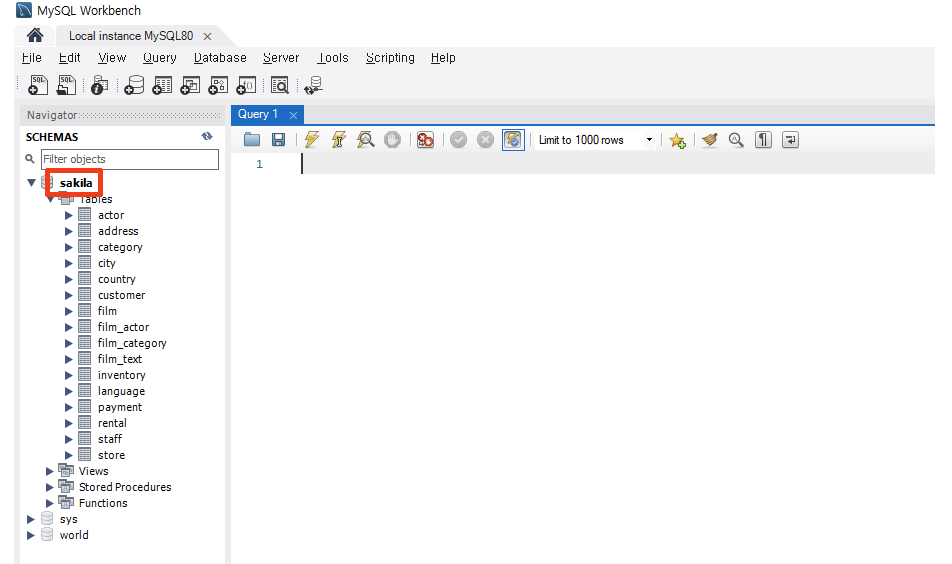Image resolution: width=952 pixels, height=564 pixels.
Task: Create a new schema icon
Action: tap(134, 85)
